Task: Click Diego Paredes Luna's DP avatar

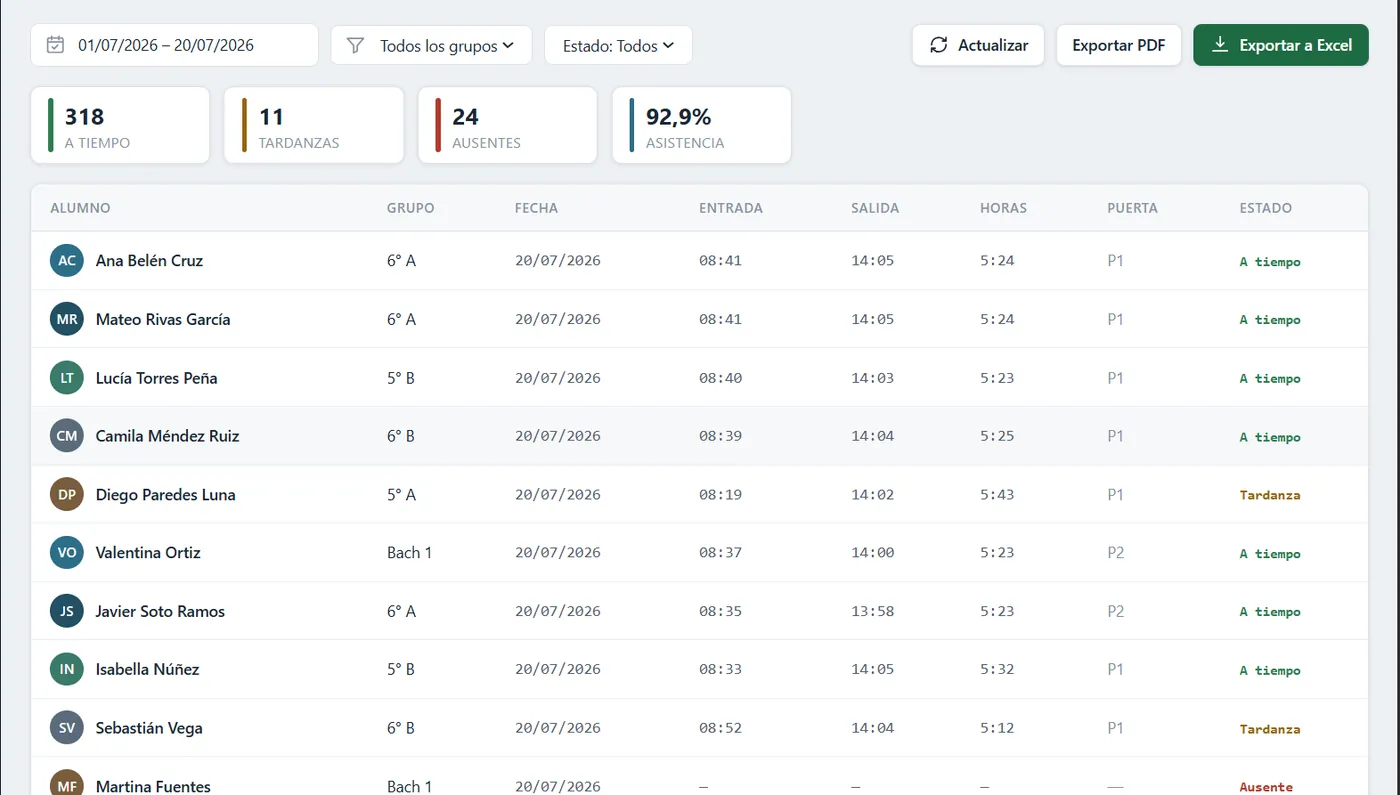Action: [67, 494]
